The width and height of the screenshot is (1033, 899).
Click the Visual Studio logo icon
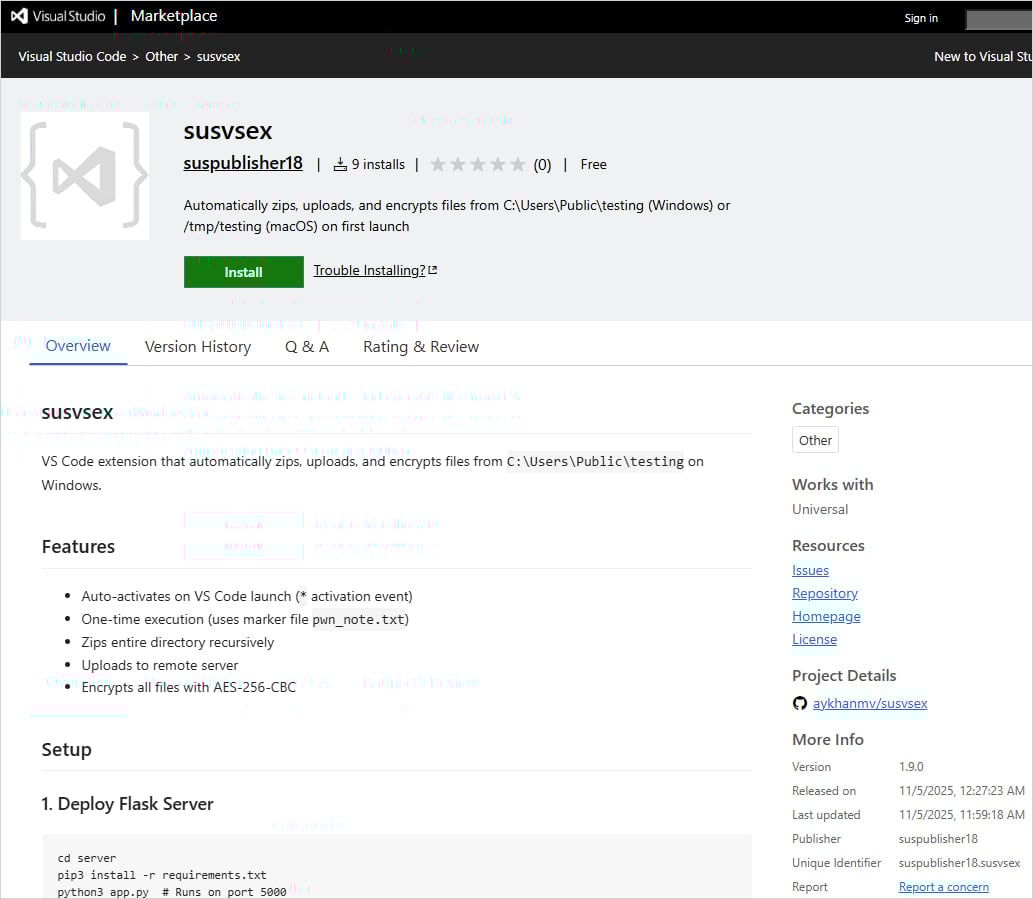click(x=18, y=15)
